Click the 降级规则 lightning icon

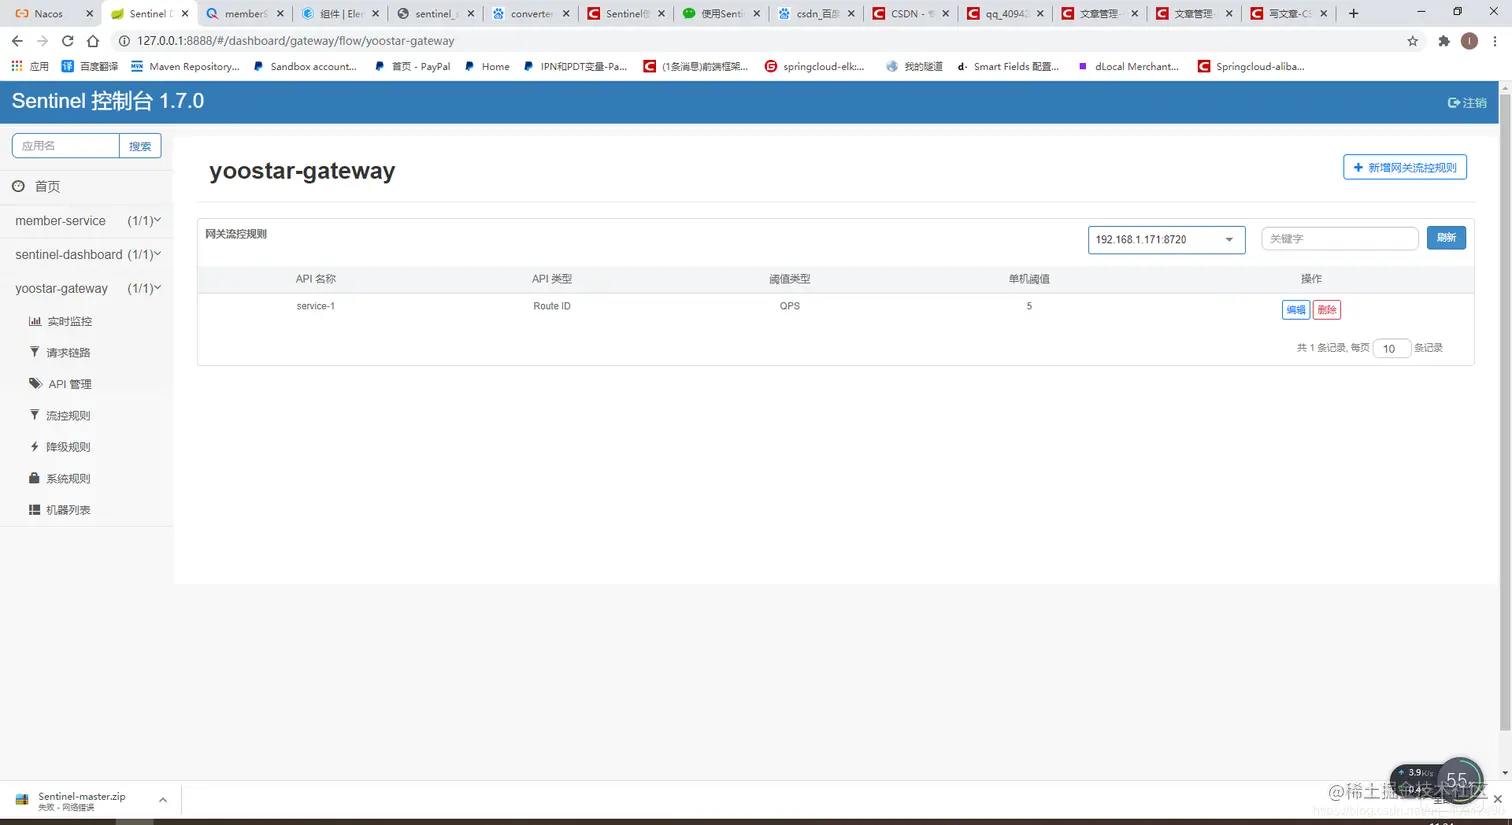[x=35, y=446]
